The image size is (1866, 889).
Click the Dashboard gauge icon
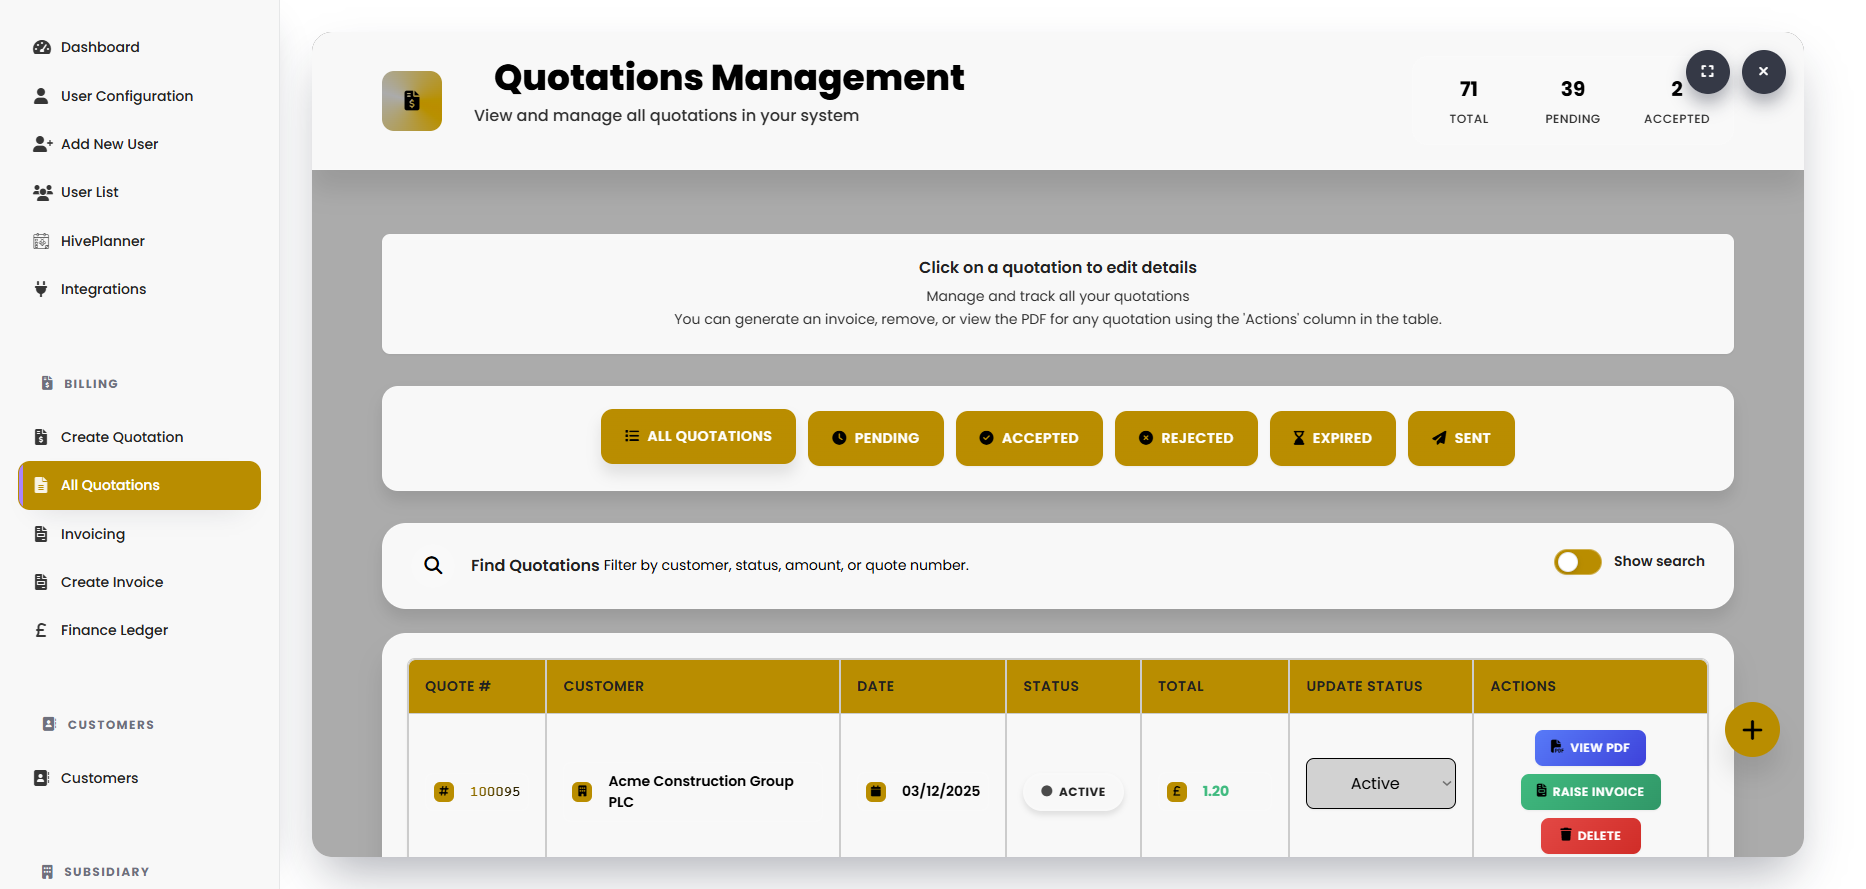click(41, 47)
